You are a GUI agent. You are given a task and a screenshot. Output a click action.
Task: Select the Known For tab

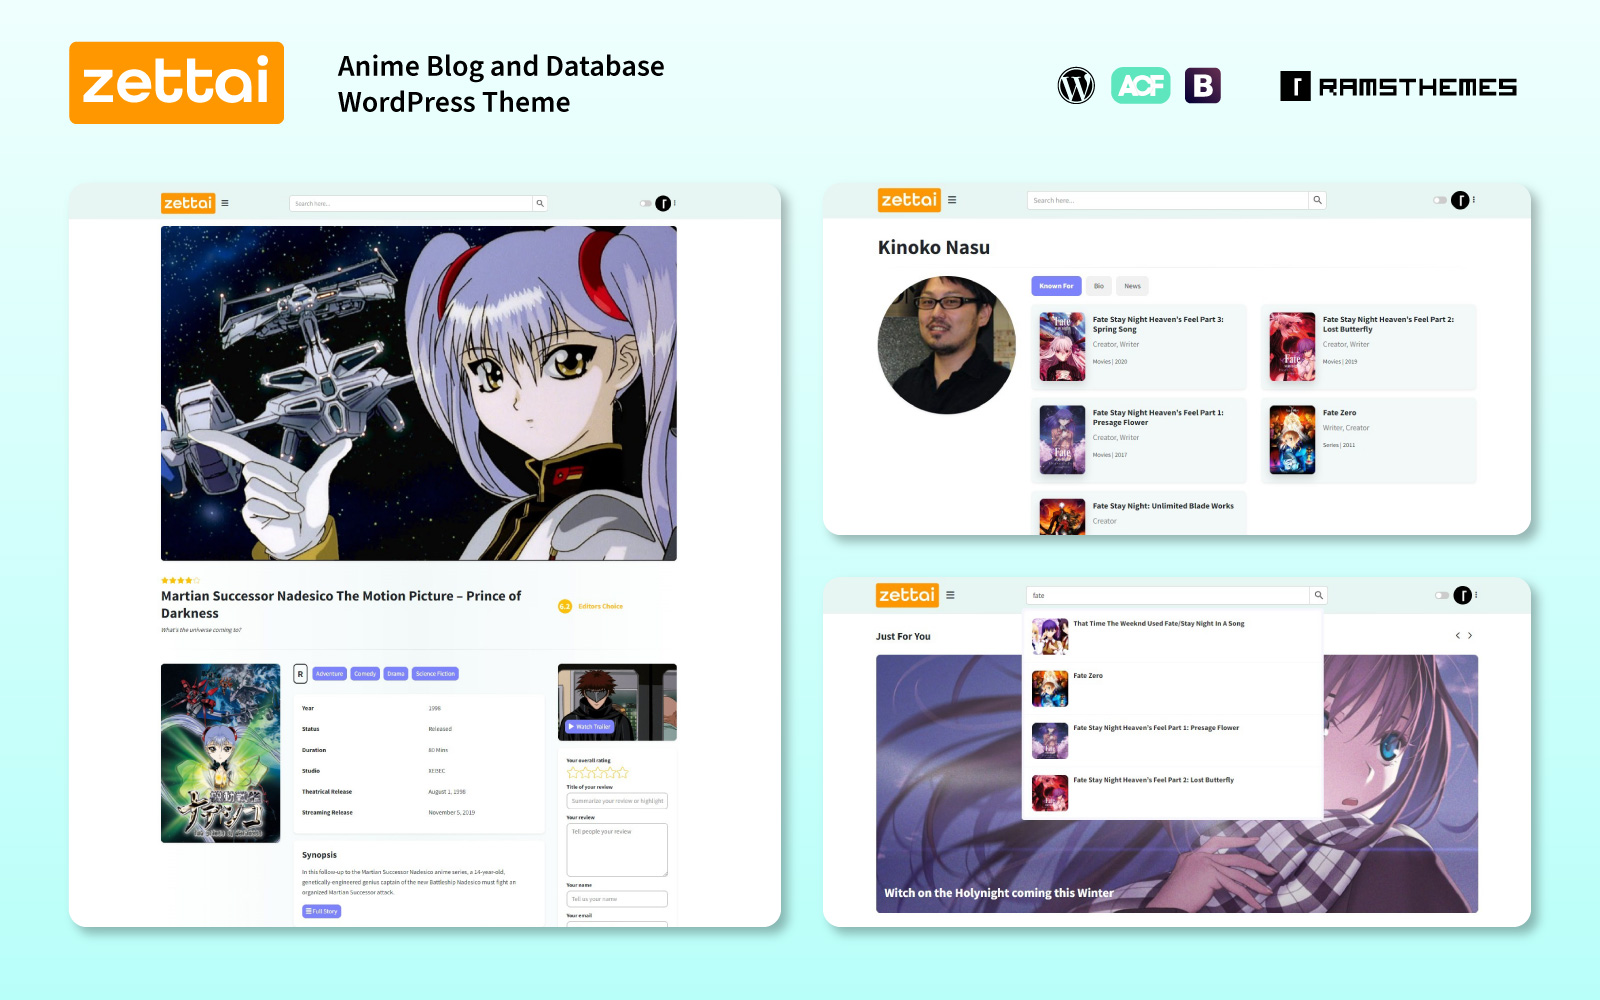[1056, 286]
